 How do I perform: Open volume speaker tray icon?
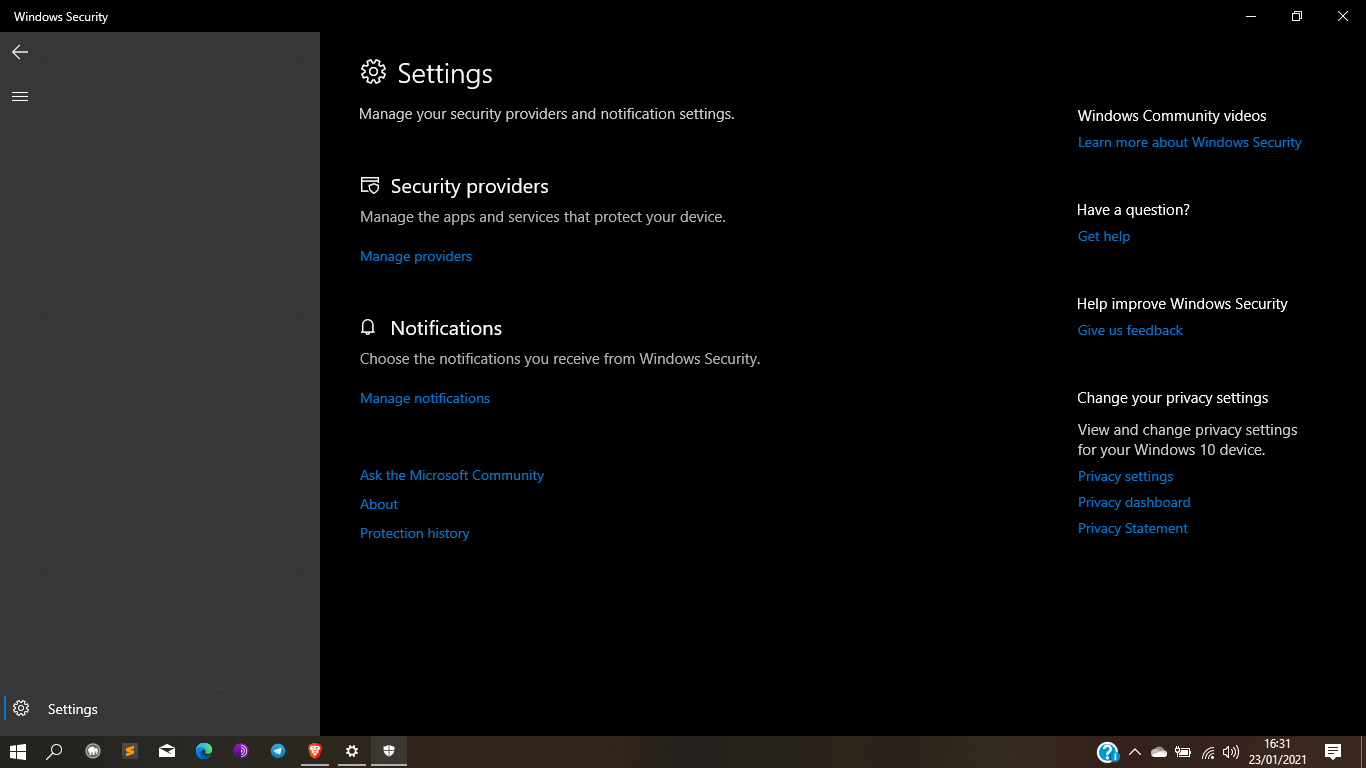tap(1231, 752)
